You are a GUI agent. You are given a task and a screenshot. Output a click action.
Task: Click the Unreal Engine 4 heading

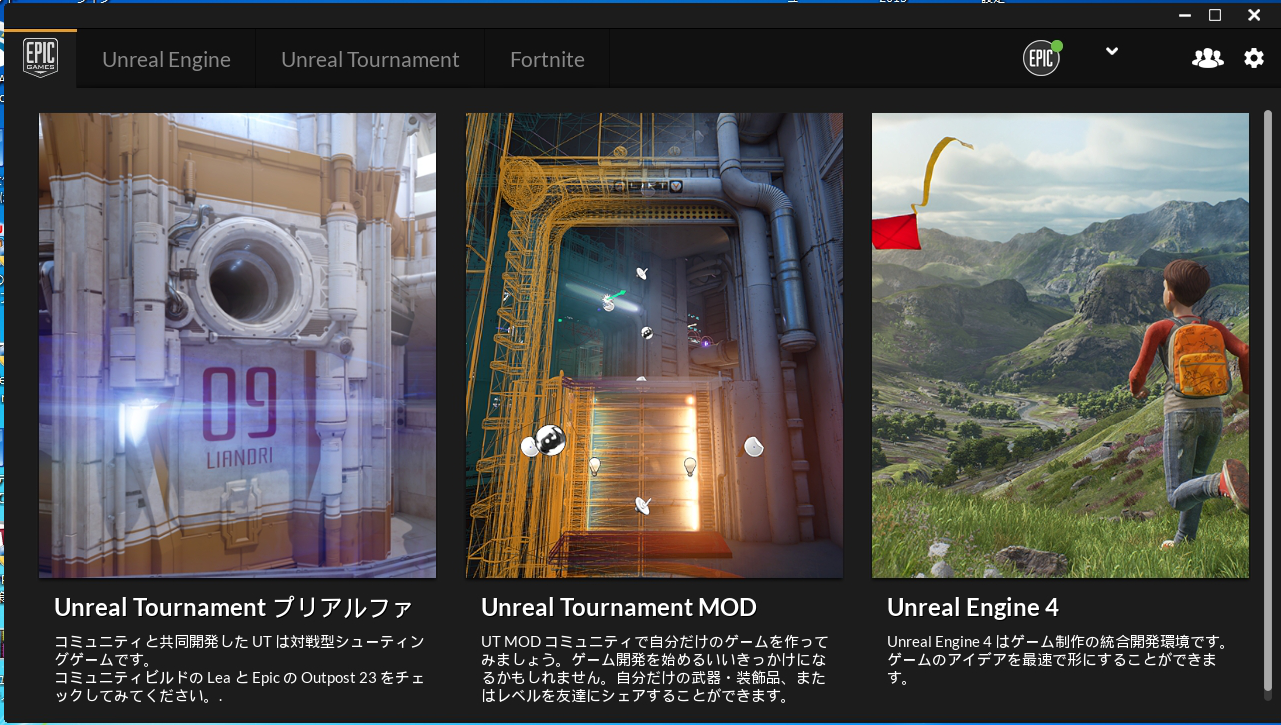[973, 607]
